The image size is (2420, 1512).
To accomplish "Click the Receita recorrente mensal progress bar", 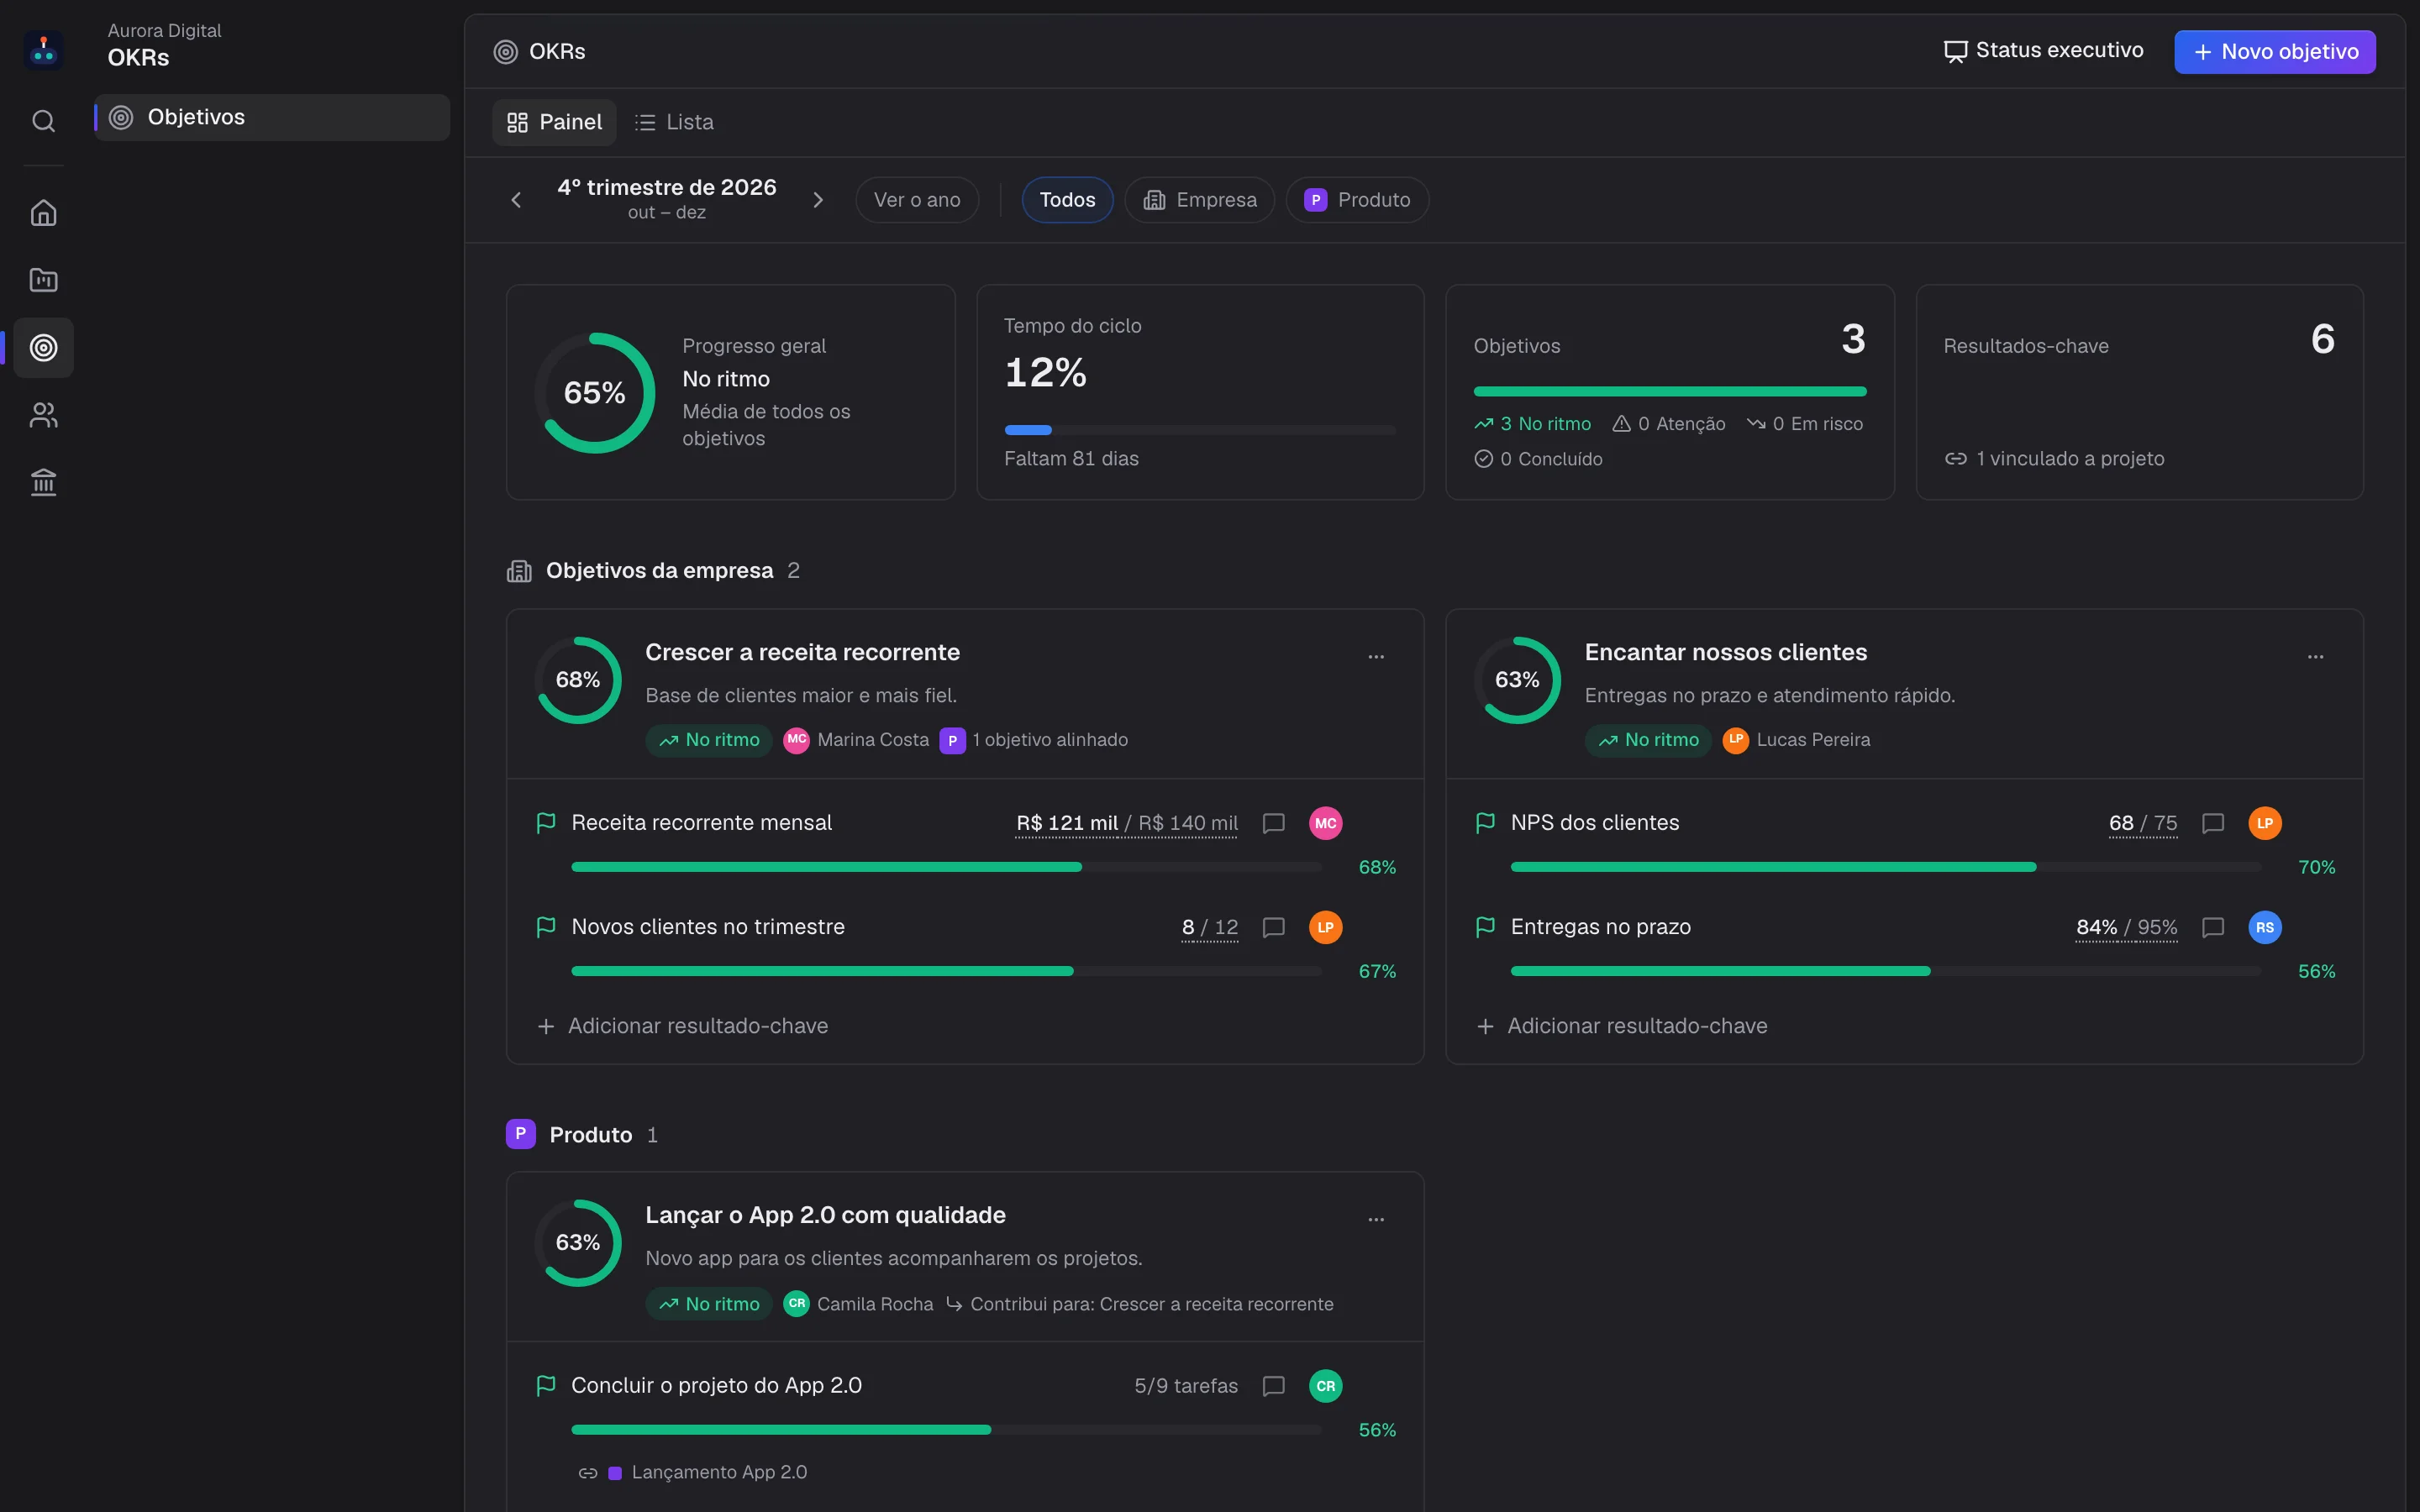I will [946, 867].
